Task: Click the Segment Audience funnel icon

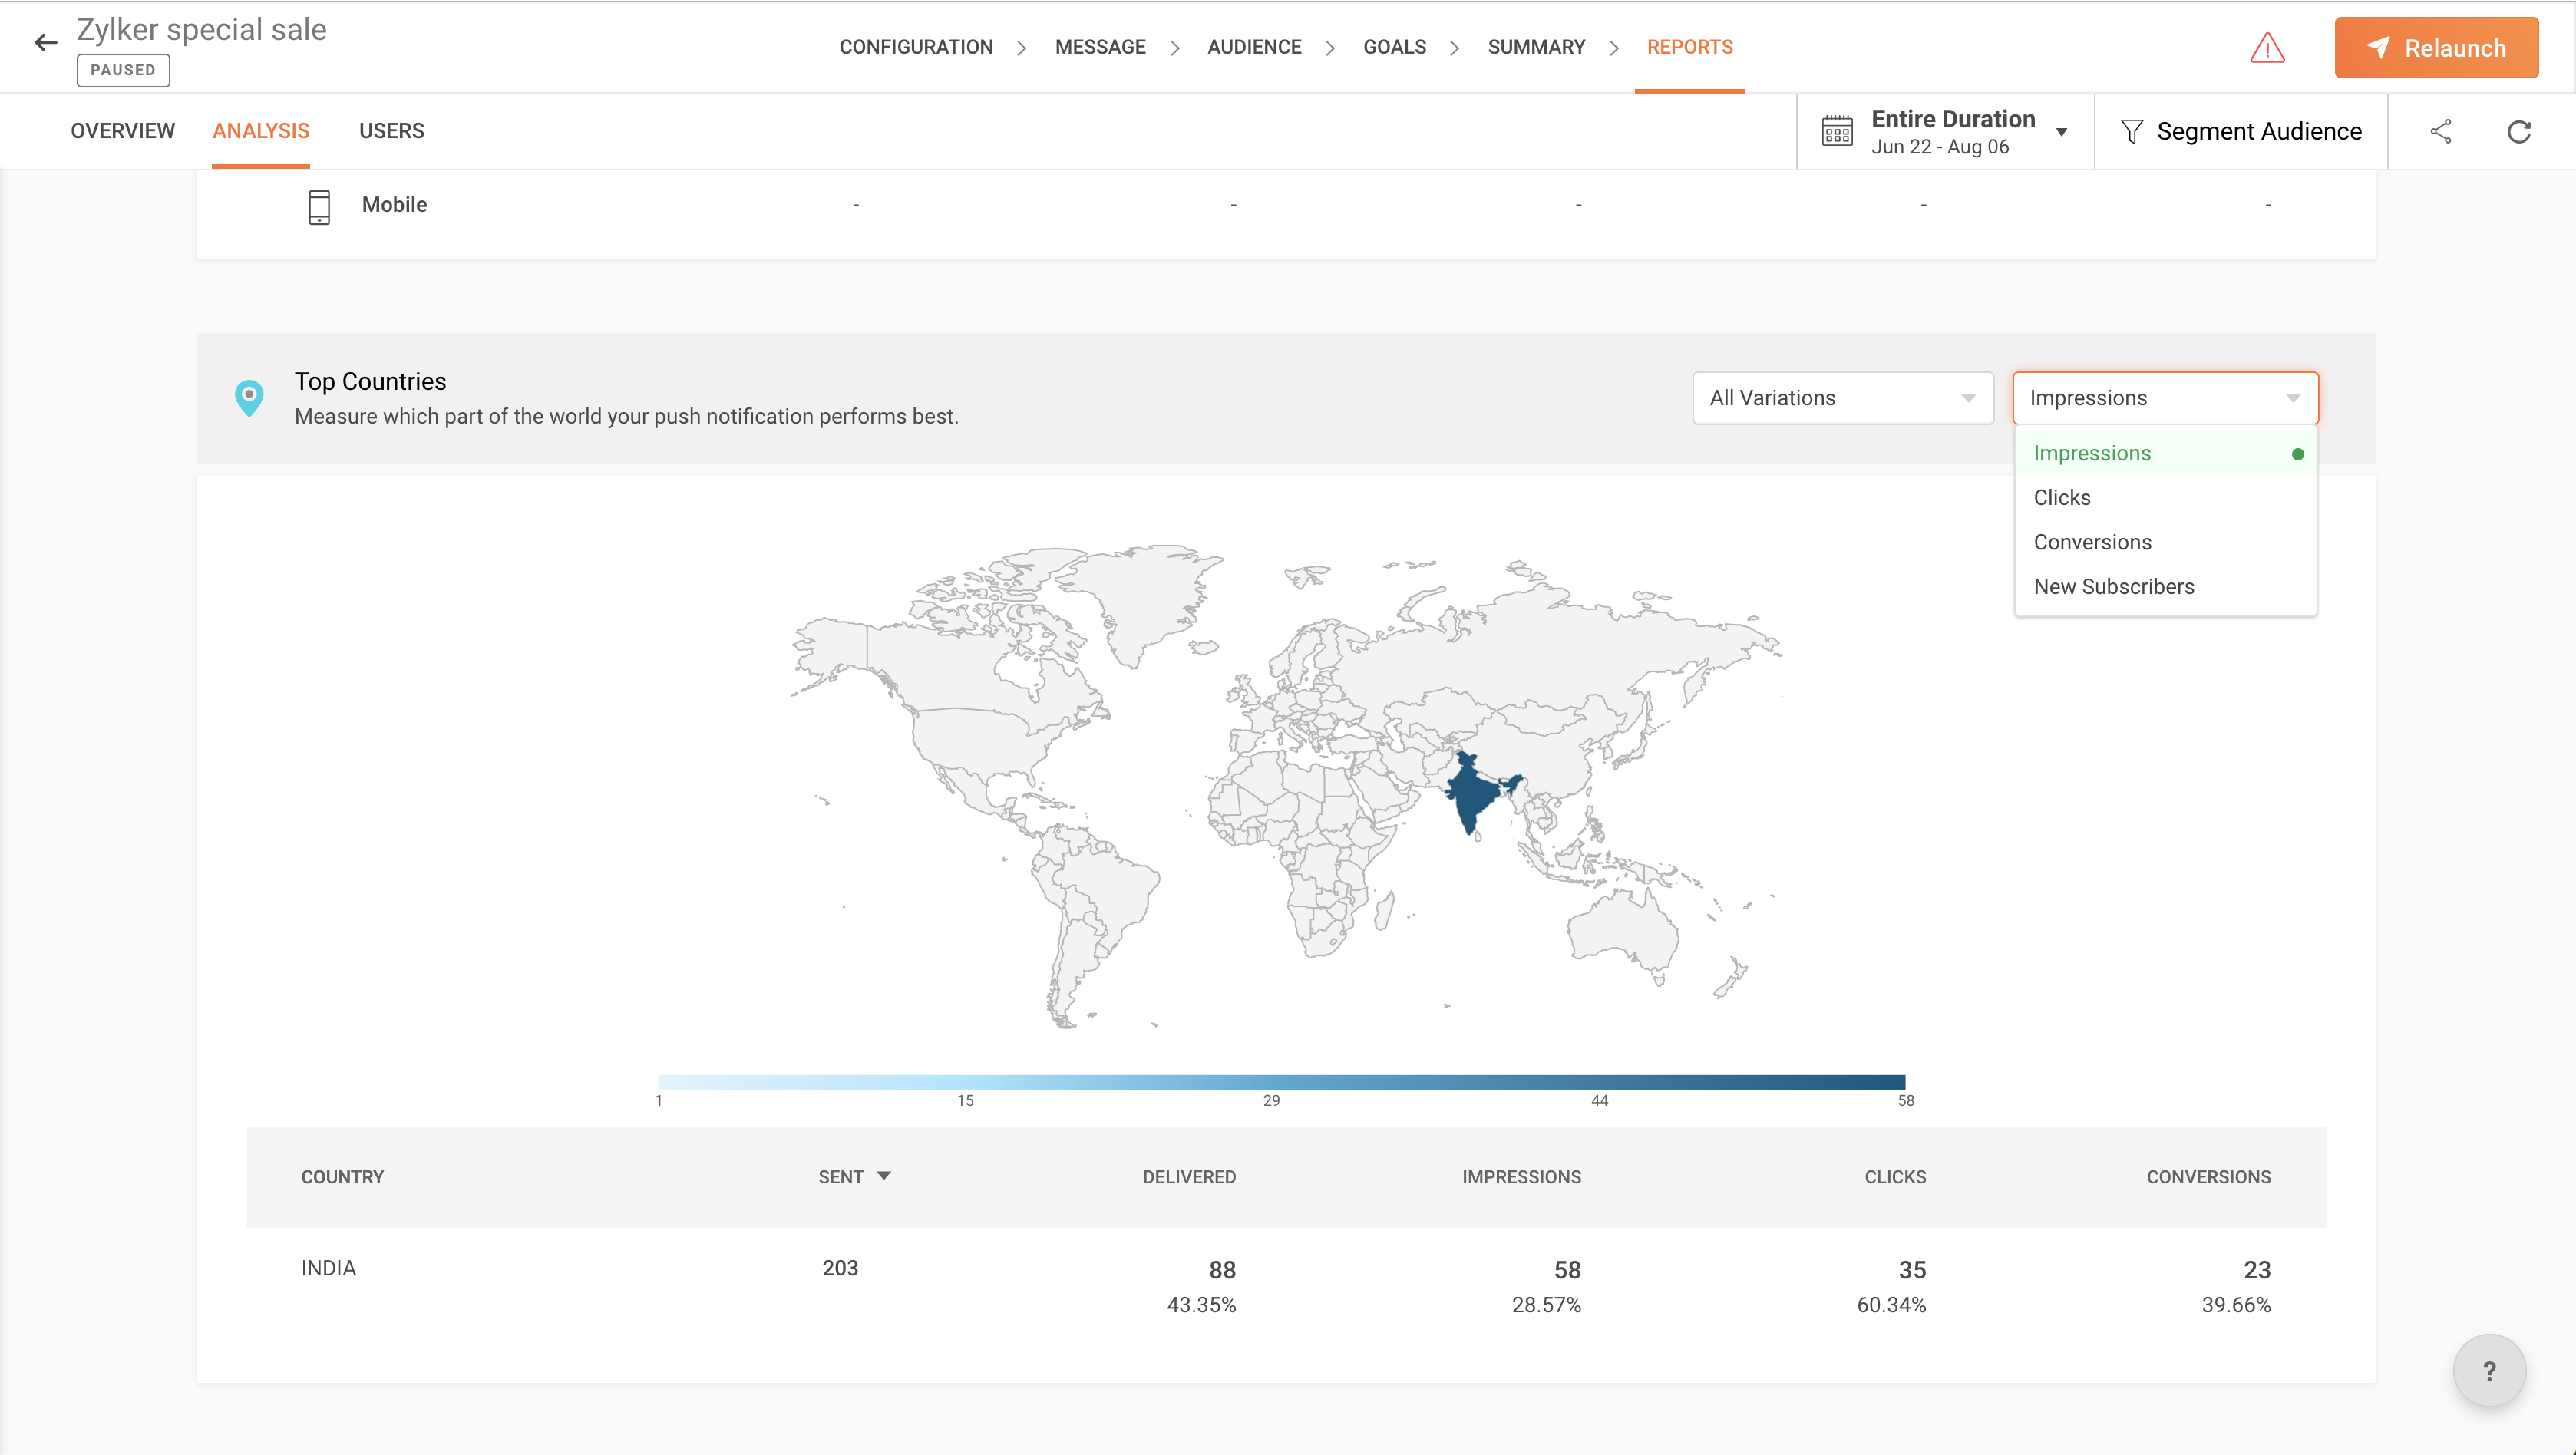Action: pos(2131,131)
